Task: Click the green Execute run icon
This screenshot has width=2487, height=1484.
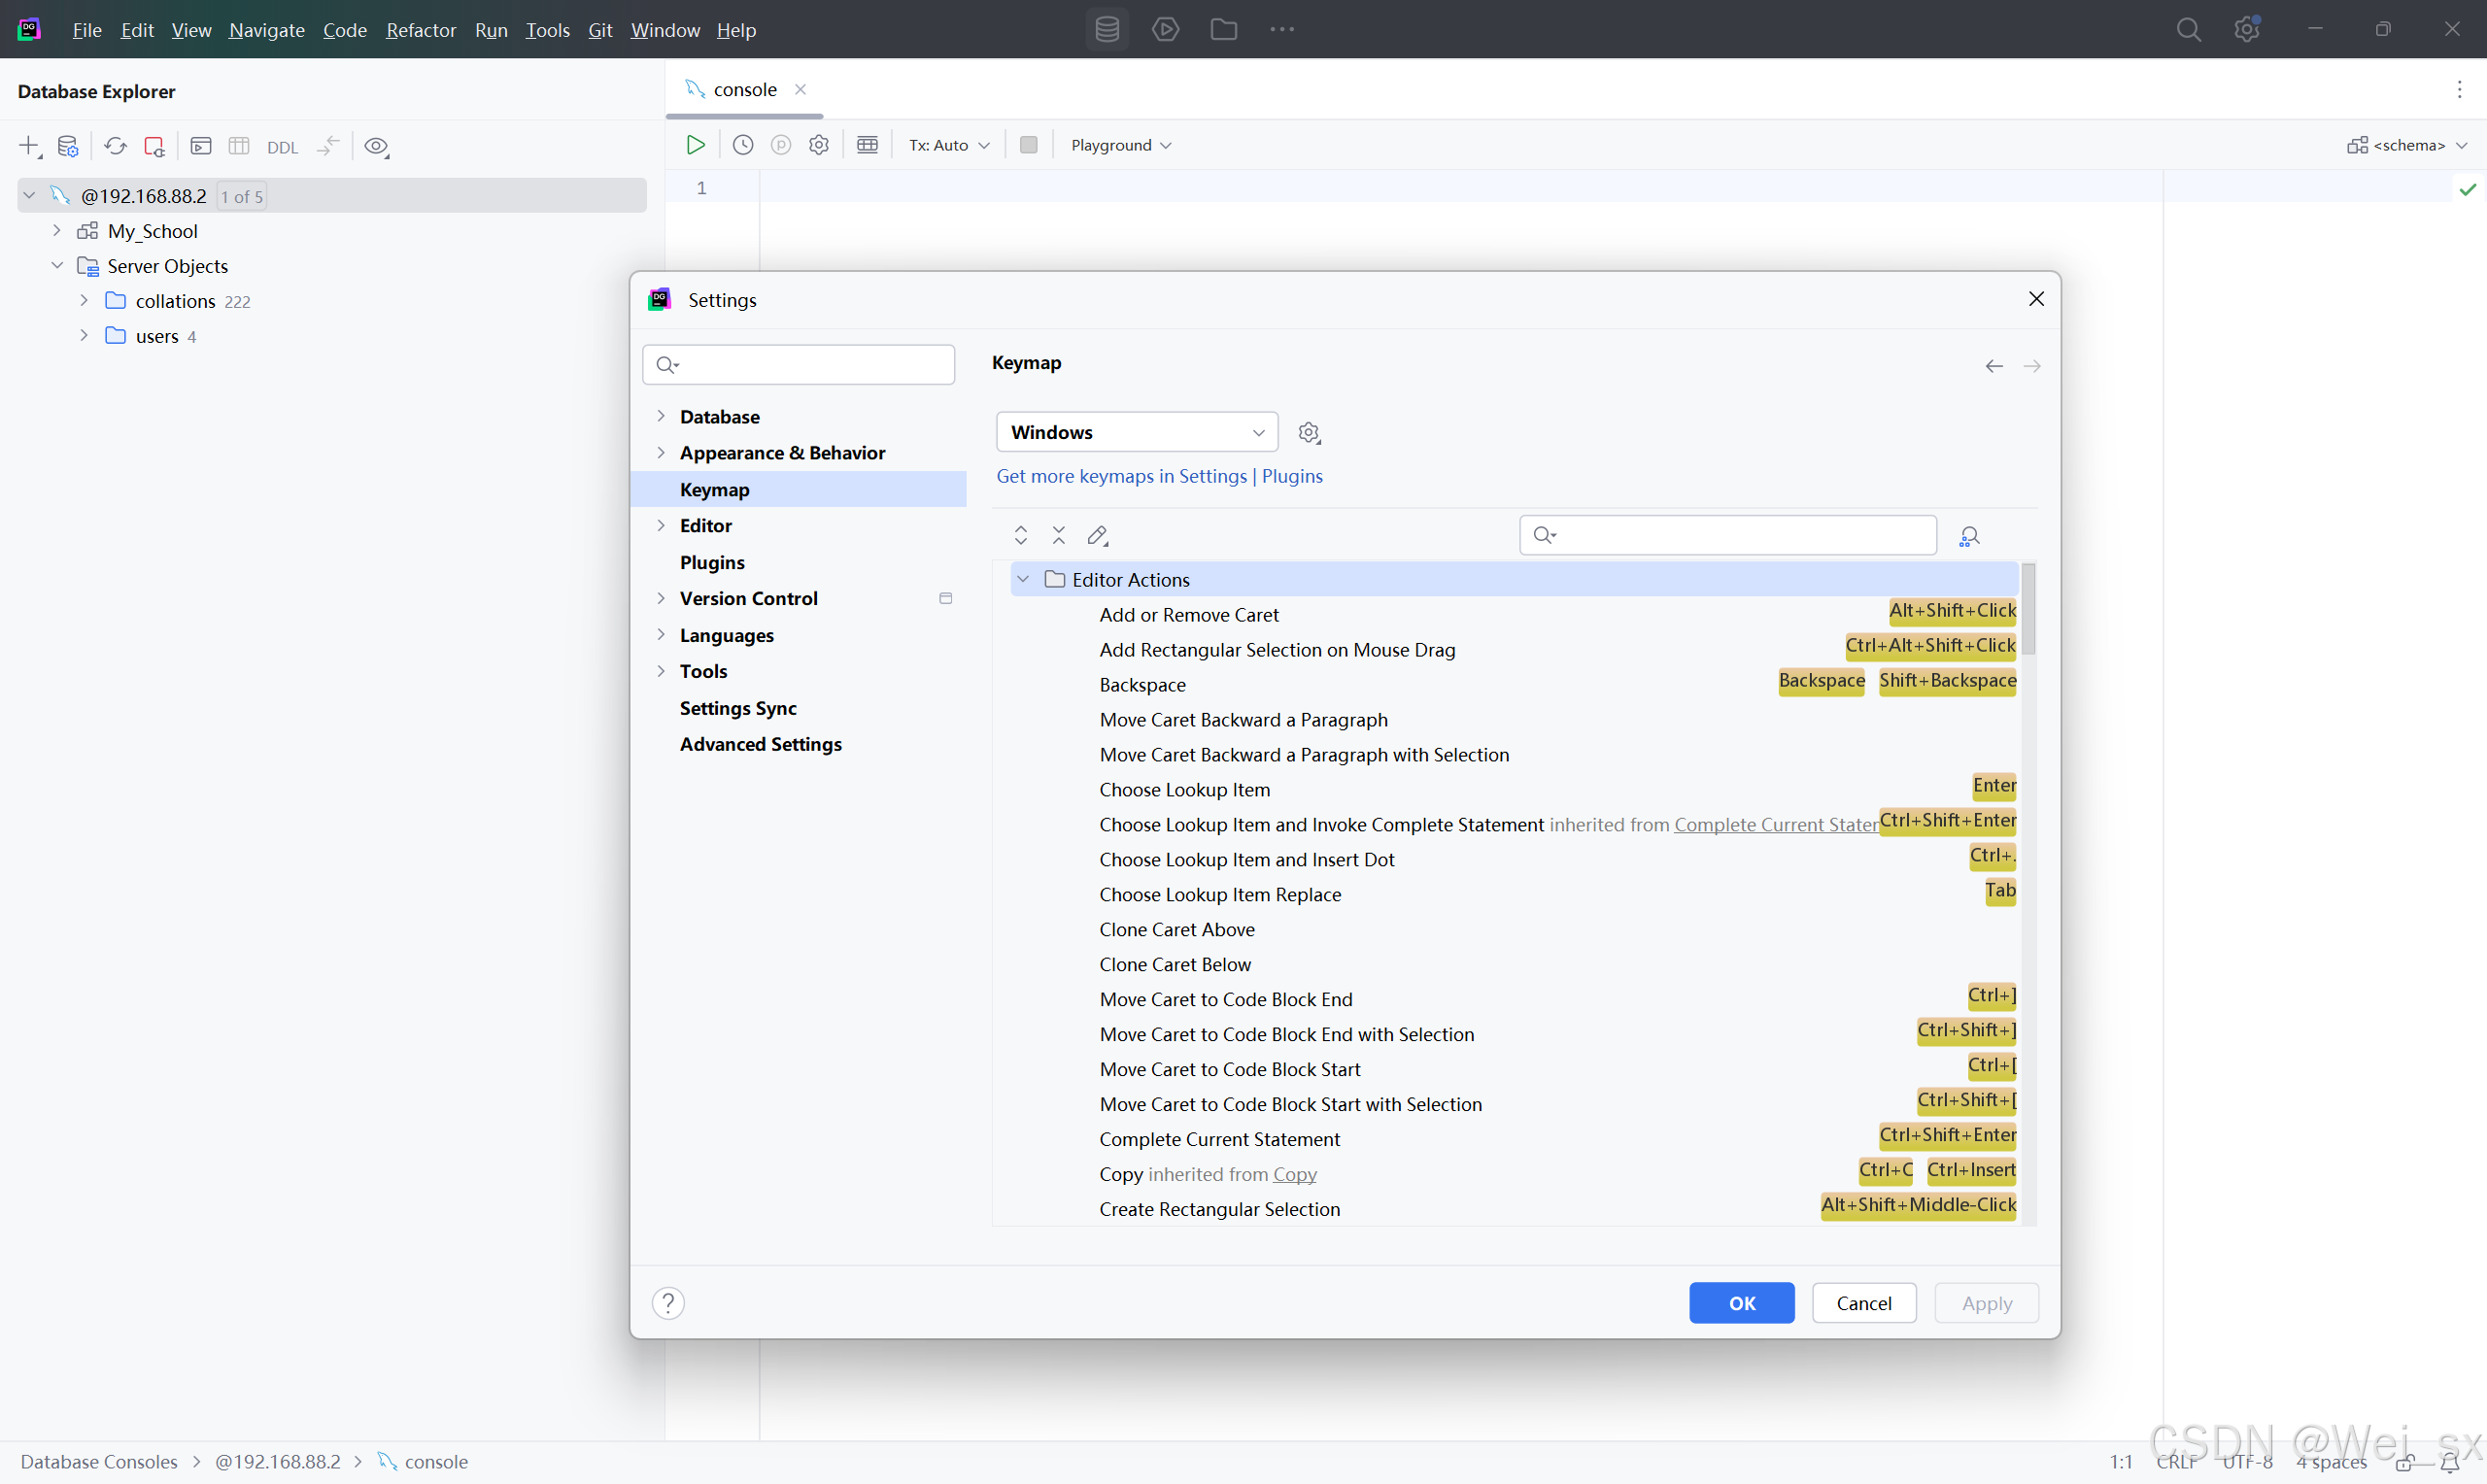Action: pyautogui.click(x=695, y=145)
